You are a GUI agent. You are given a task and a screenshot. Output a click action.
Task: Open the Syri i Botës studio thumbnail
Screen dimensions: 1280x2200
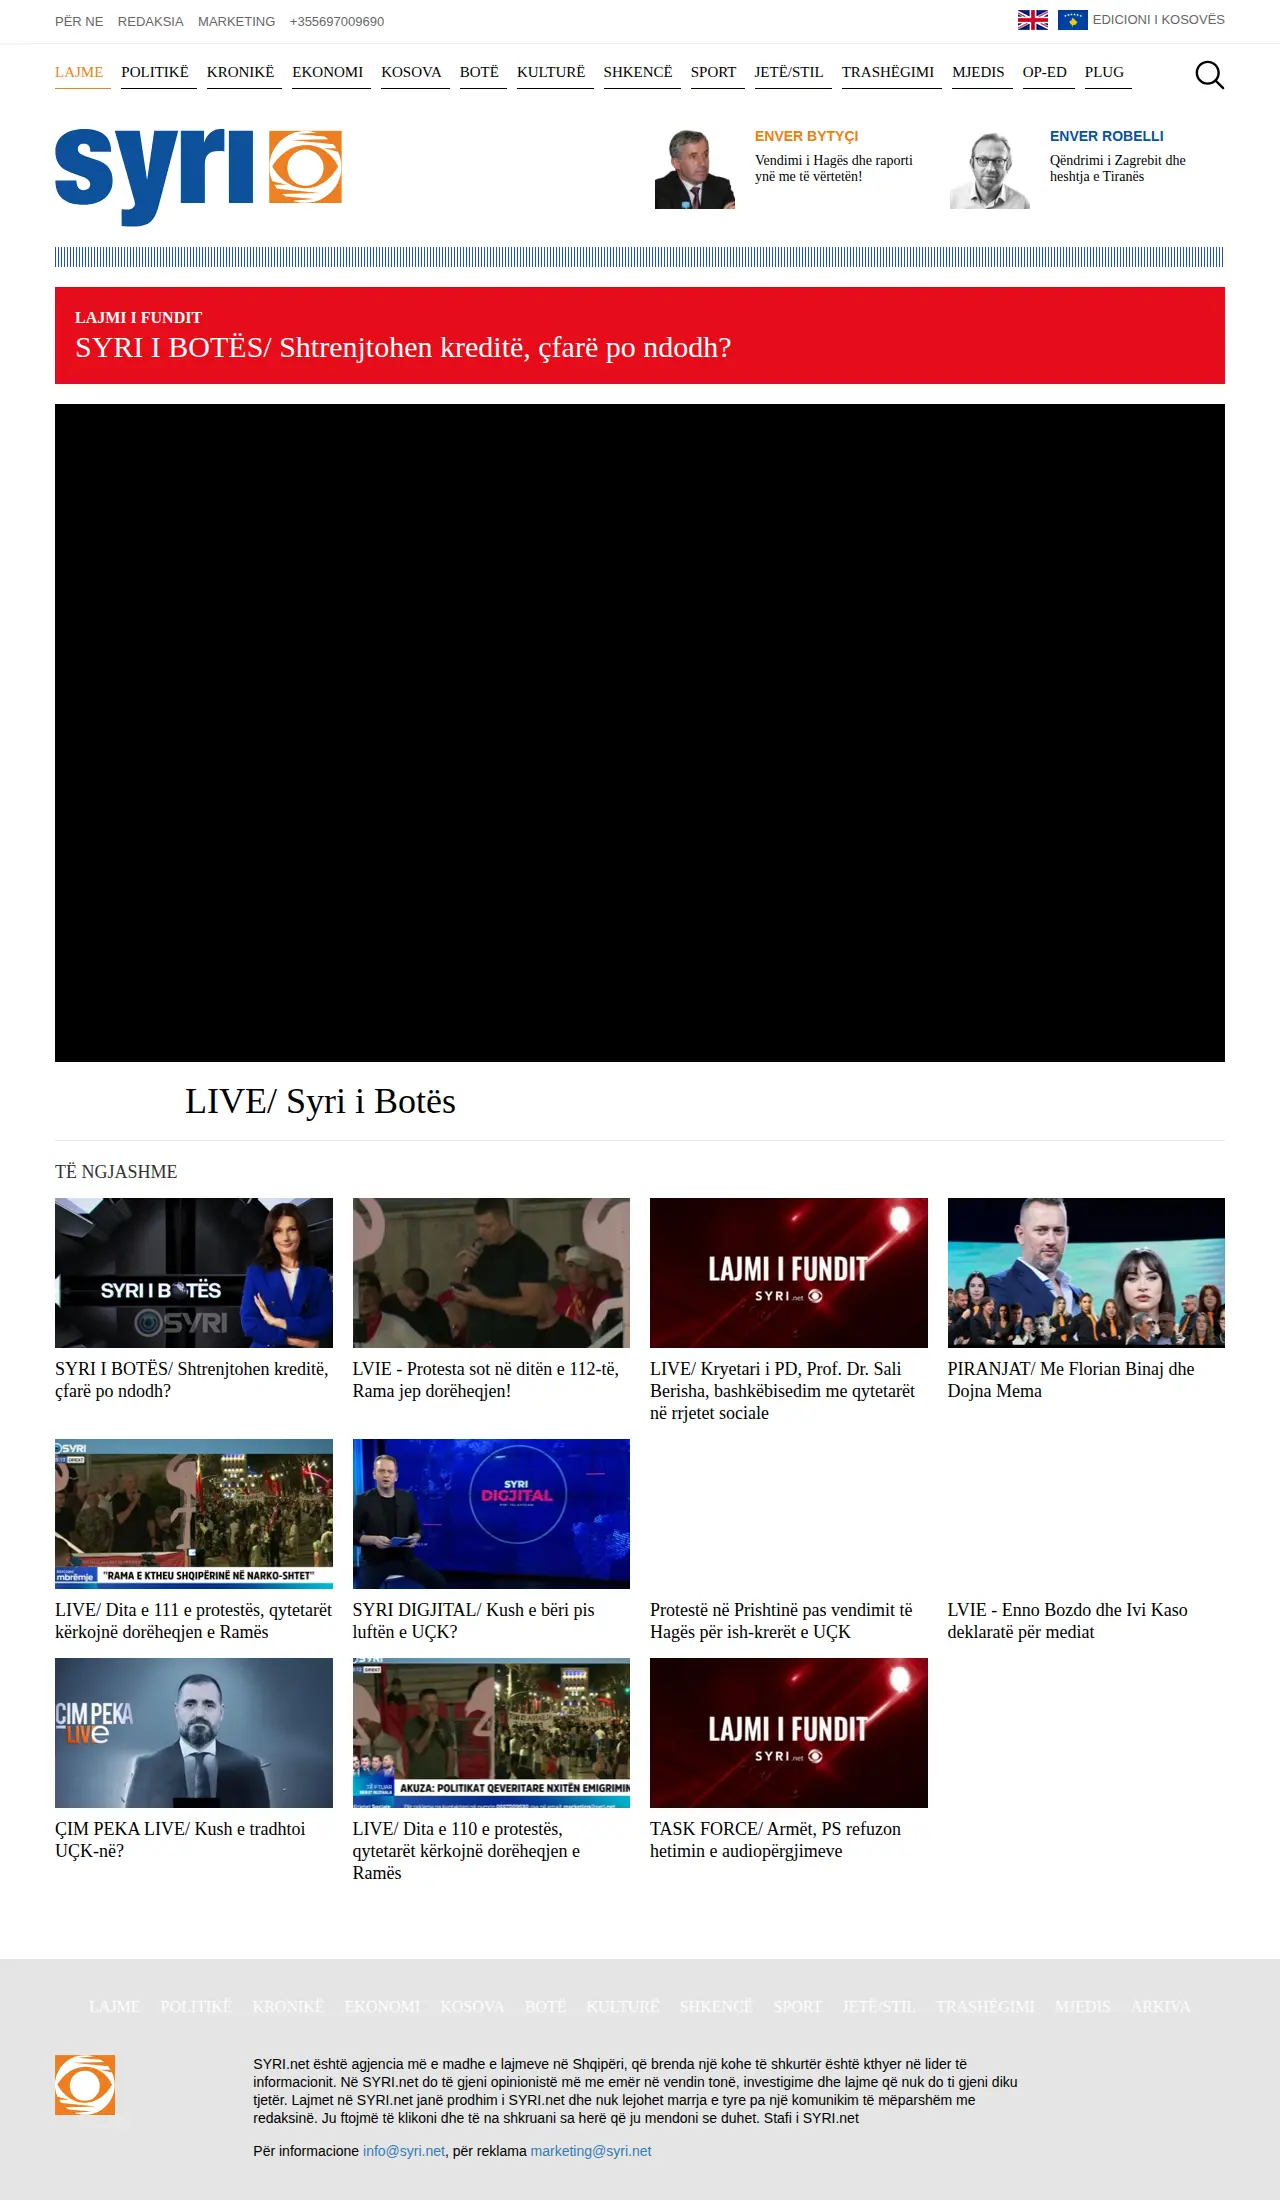pos(194,1273)
